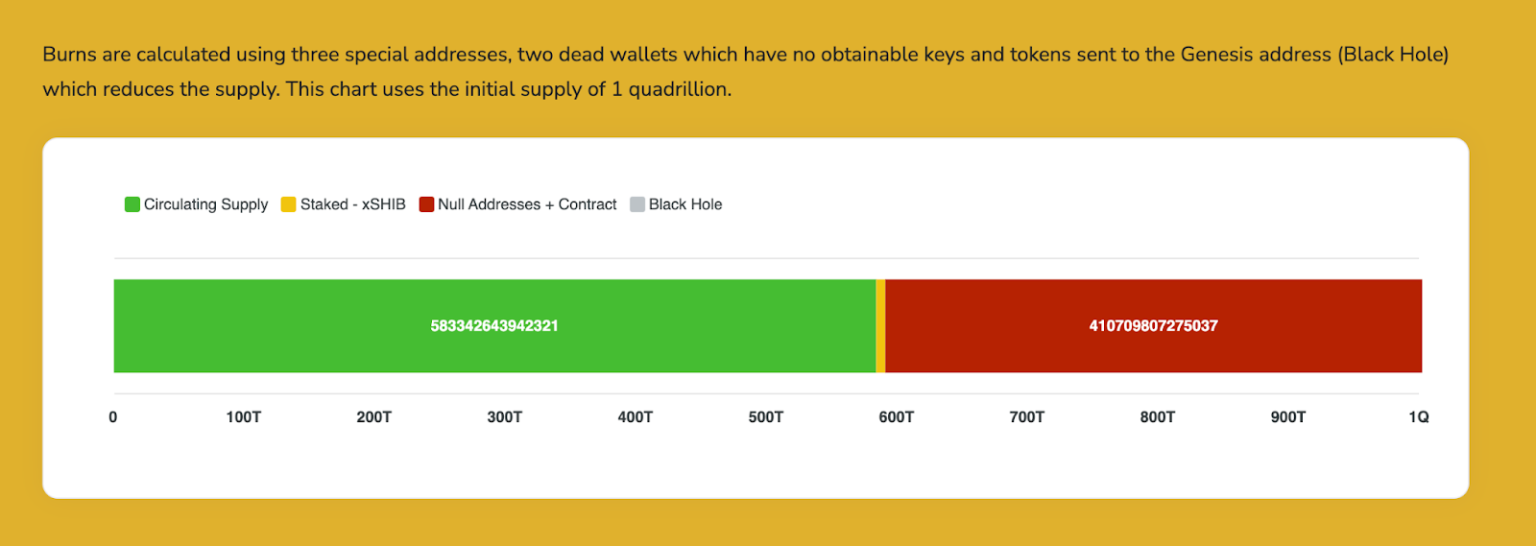The height and width of the screenshot is (546, 1536).
Task: Toggle the Black Hole legend label
Action: pos(685,205)
